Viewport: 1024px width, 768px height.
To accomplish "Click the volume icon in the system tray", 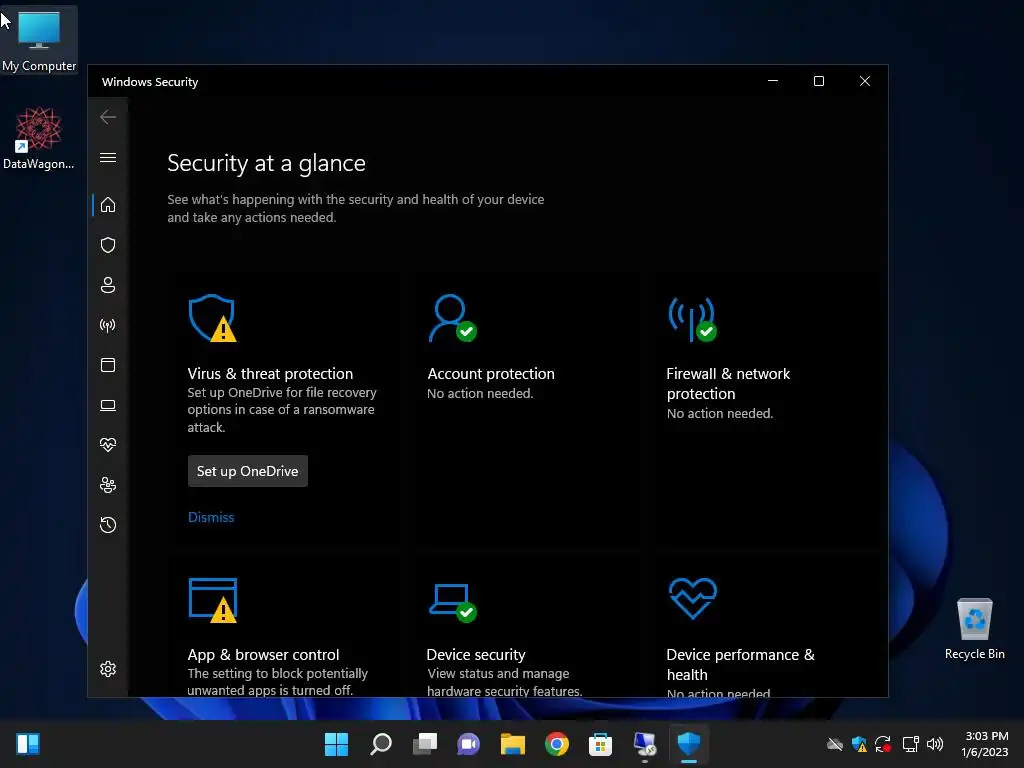I will [935, 744].
